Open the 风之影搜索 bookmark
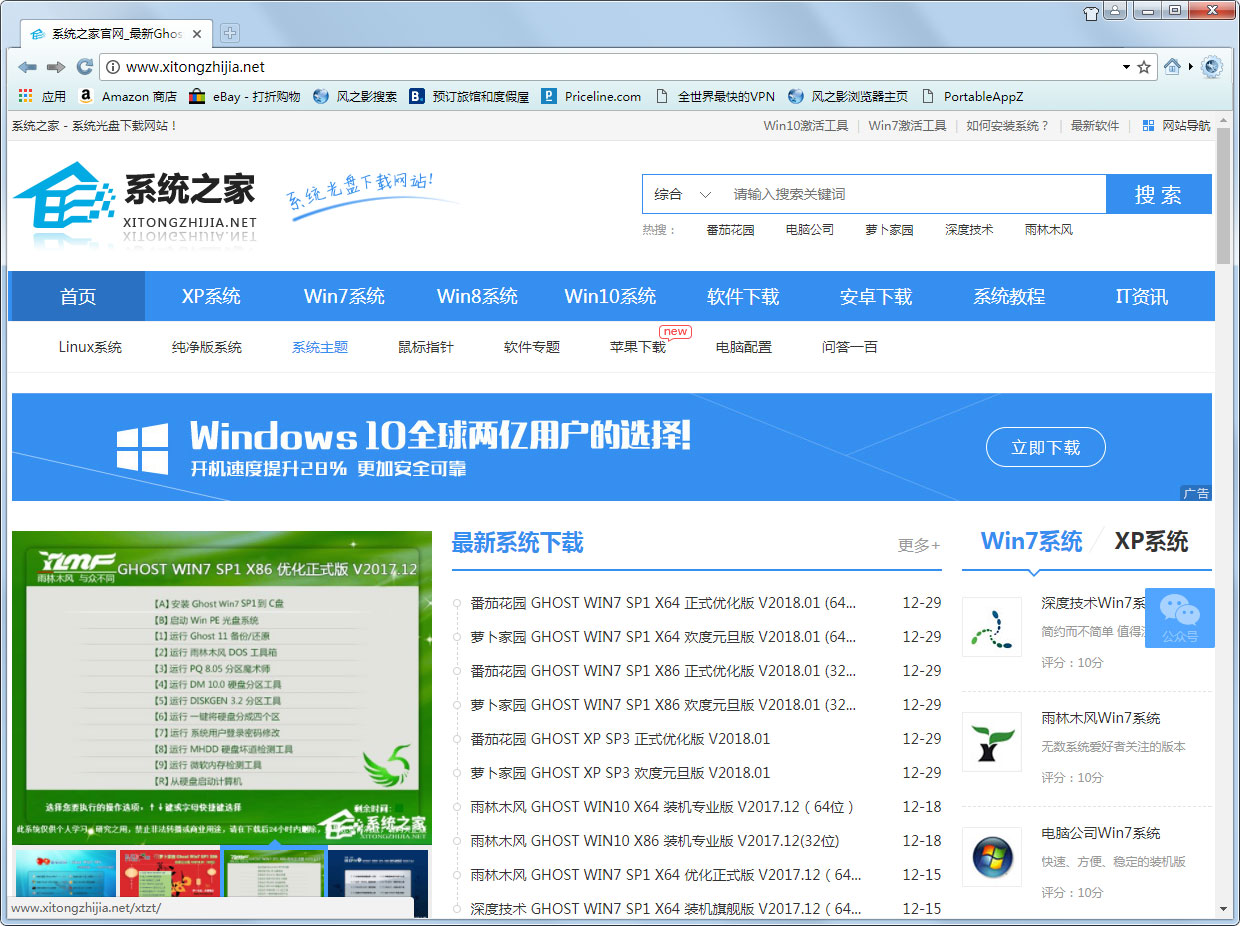Viewport: 1240px width, 926px height. point(355,97)
